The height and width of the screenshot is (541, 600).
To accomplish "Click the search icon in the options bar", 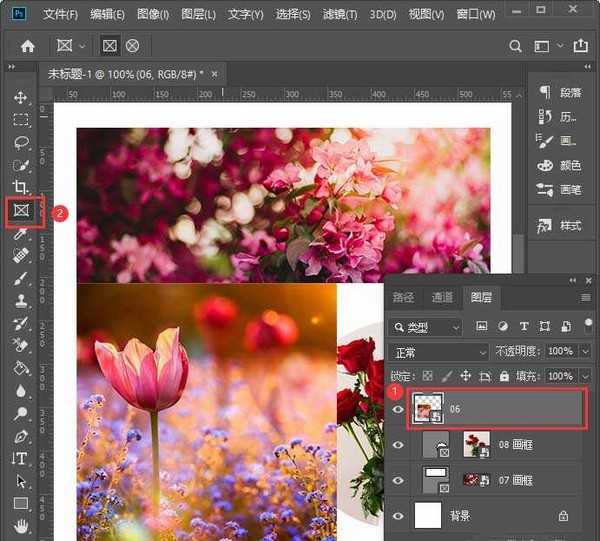I will coord(516,46).
